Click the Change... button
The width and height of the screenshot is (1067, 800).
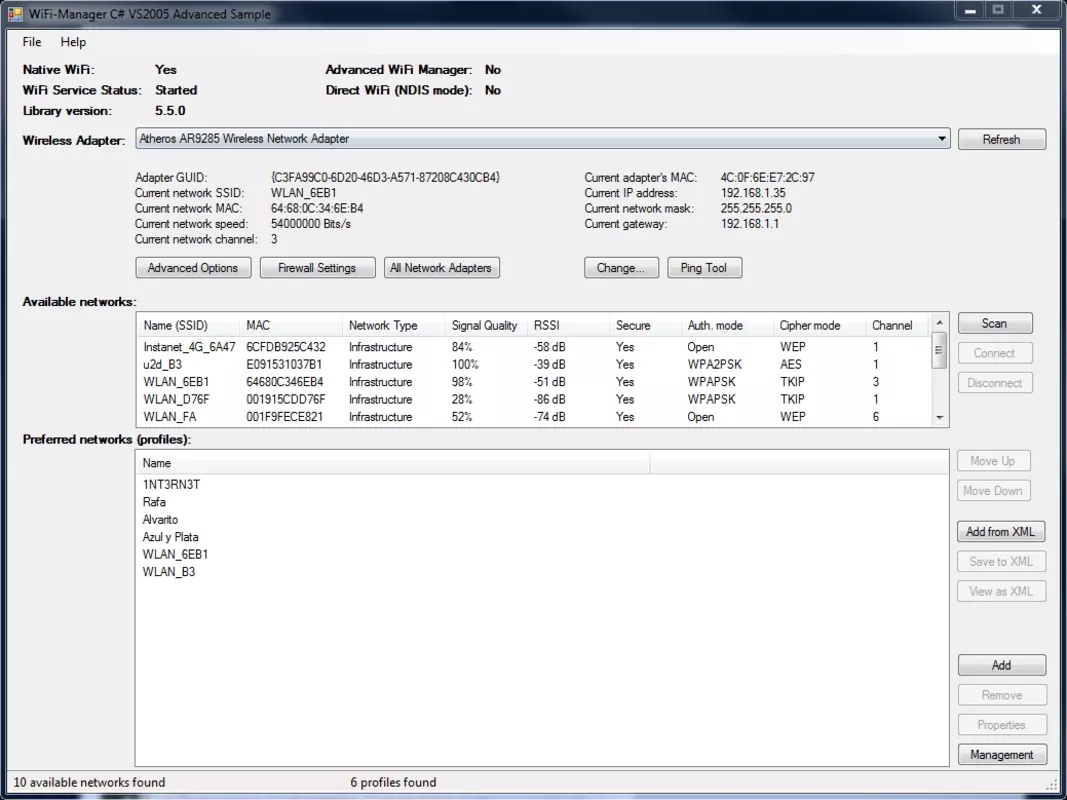click(x=621, y=268)
